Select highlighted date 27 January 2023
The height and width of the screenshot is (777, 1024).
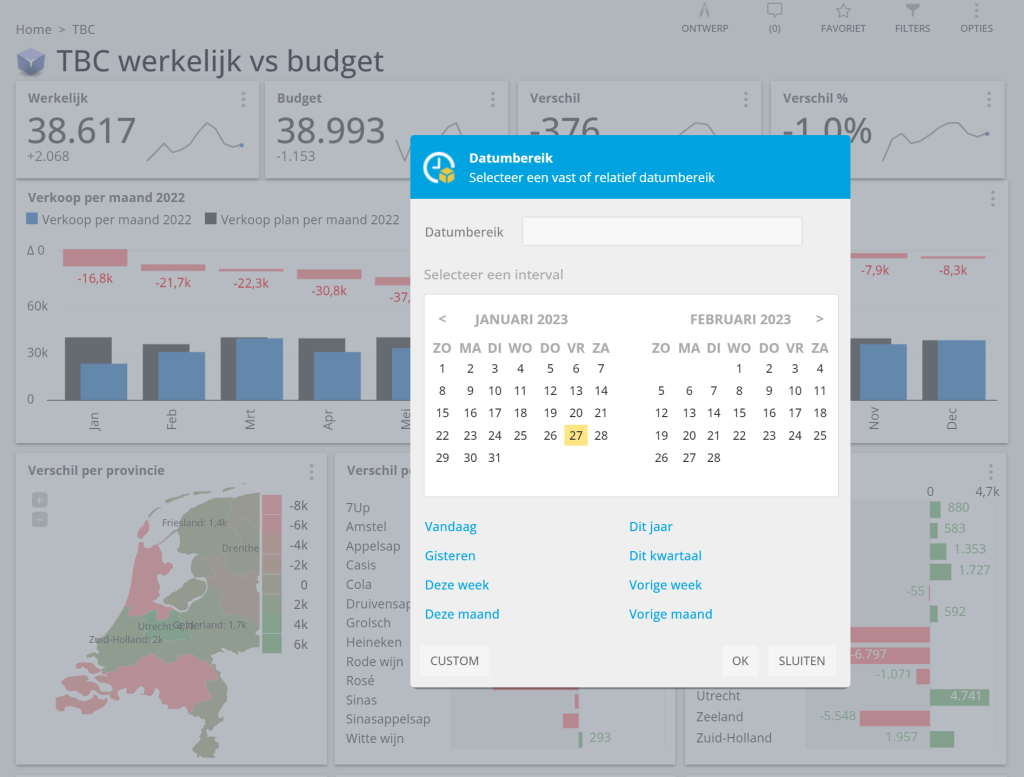tap(575, 435)
